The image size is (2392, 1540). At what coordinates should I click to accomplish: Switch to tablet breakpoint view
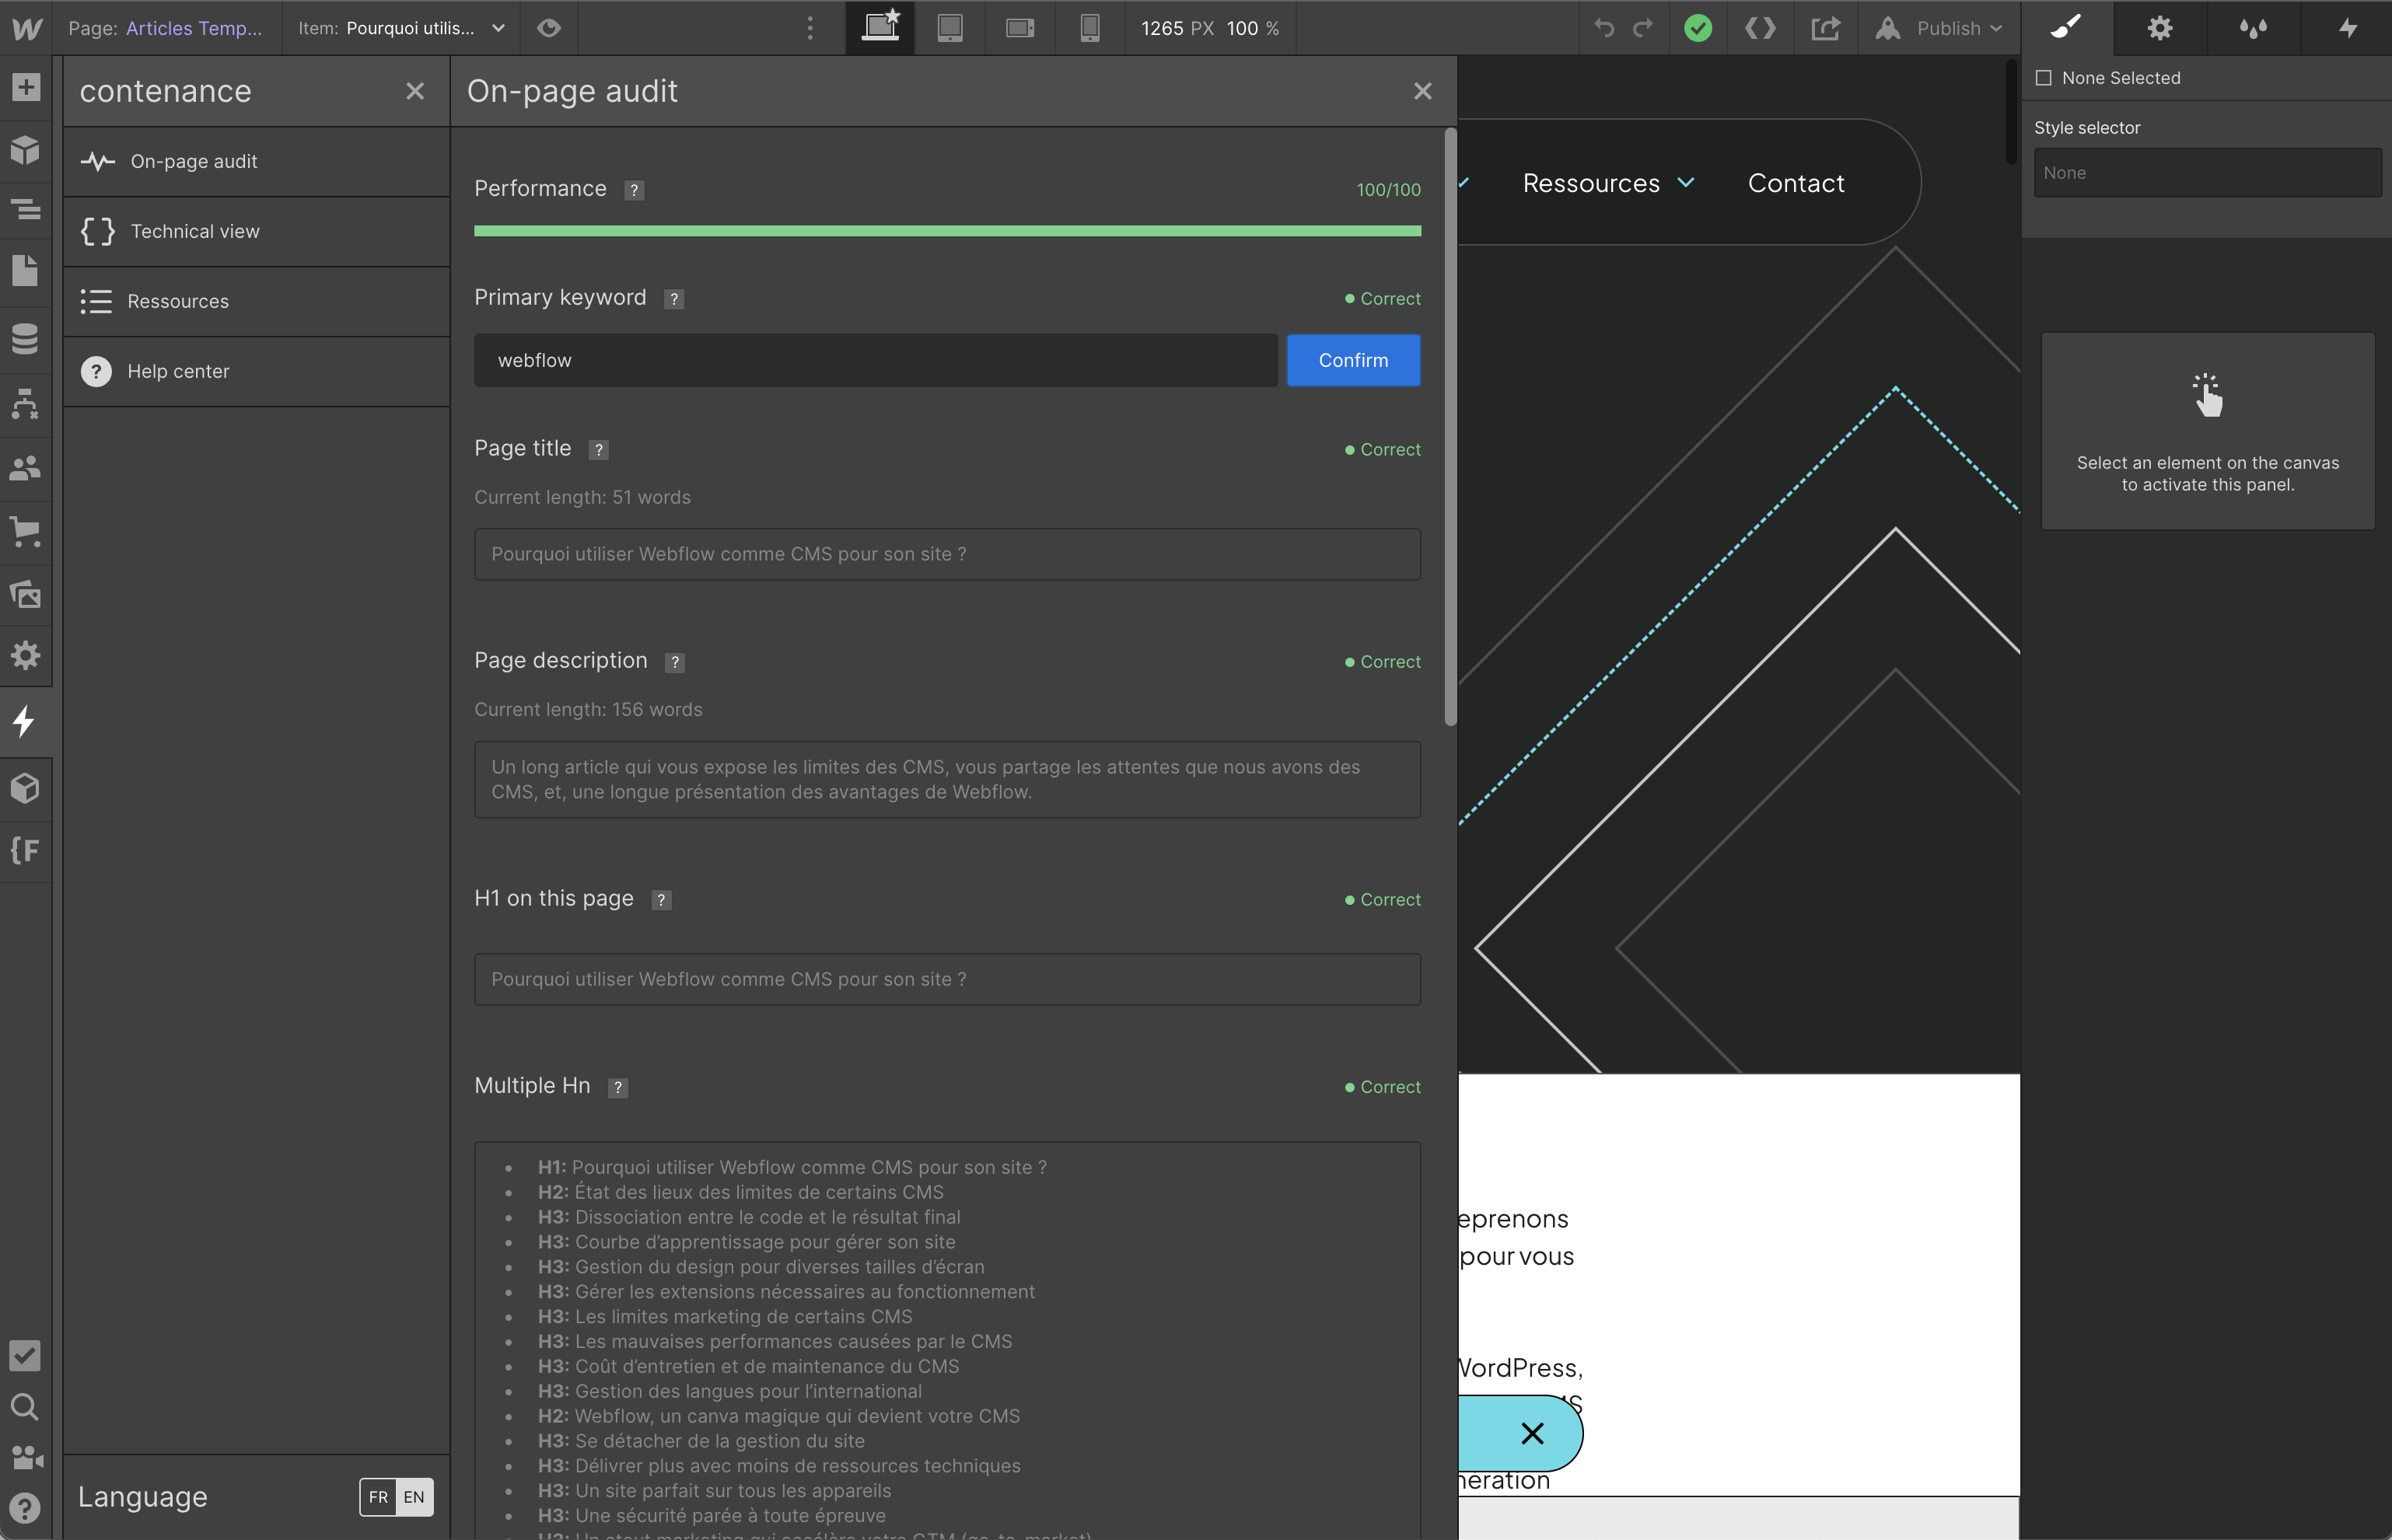(x=949, y=28)
